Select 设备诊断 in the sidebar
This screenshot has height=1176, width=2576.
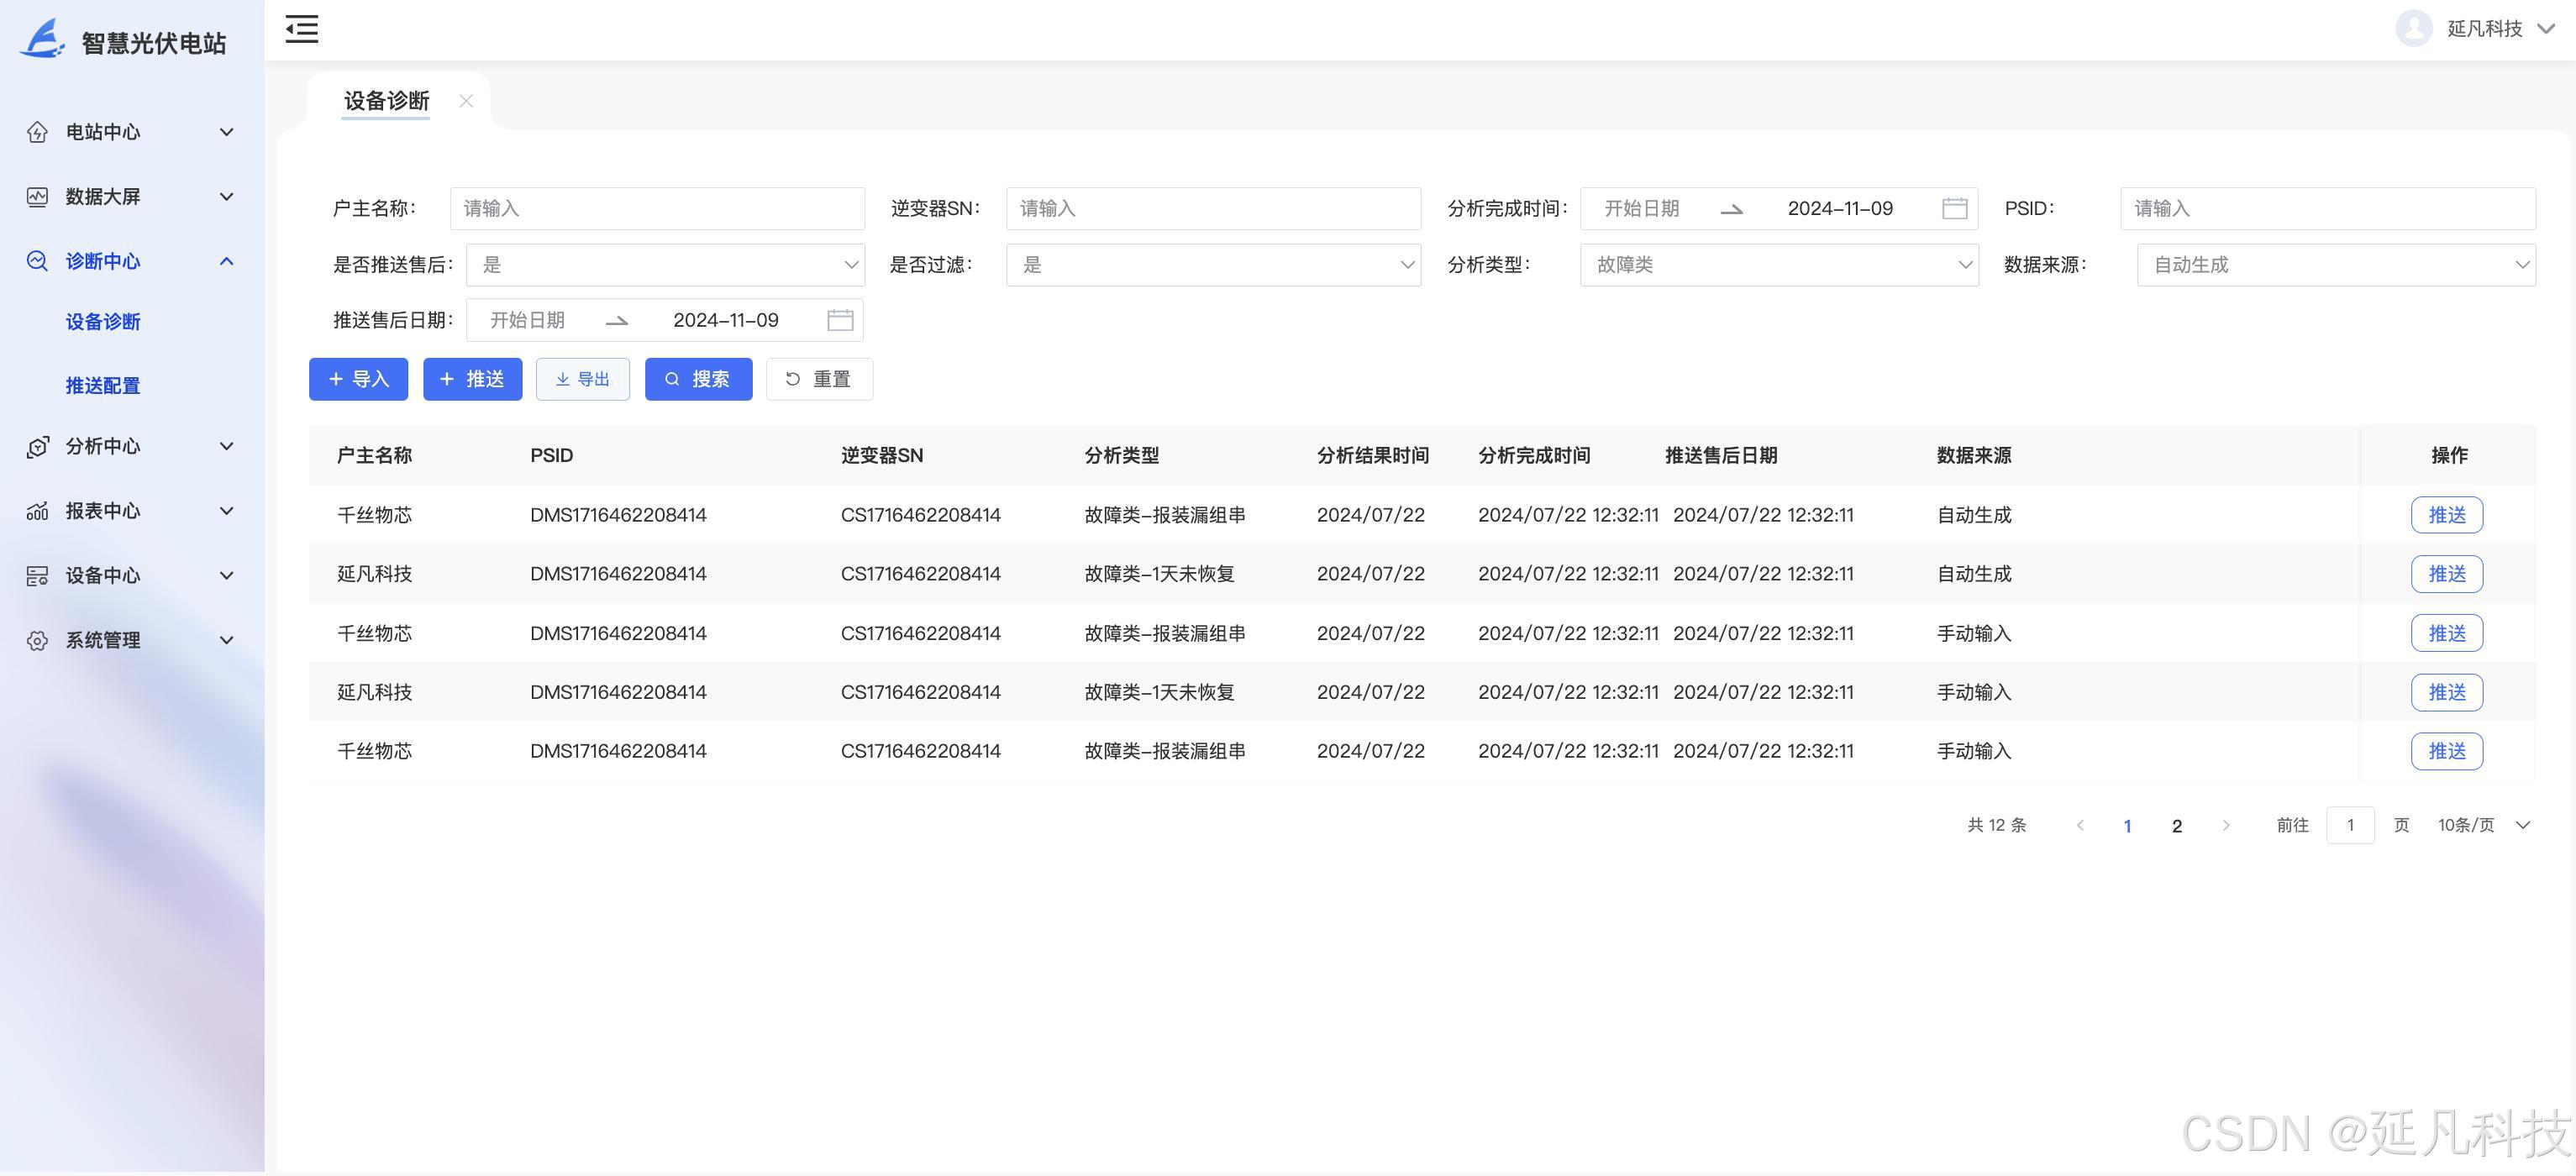point(103,322)
